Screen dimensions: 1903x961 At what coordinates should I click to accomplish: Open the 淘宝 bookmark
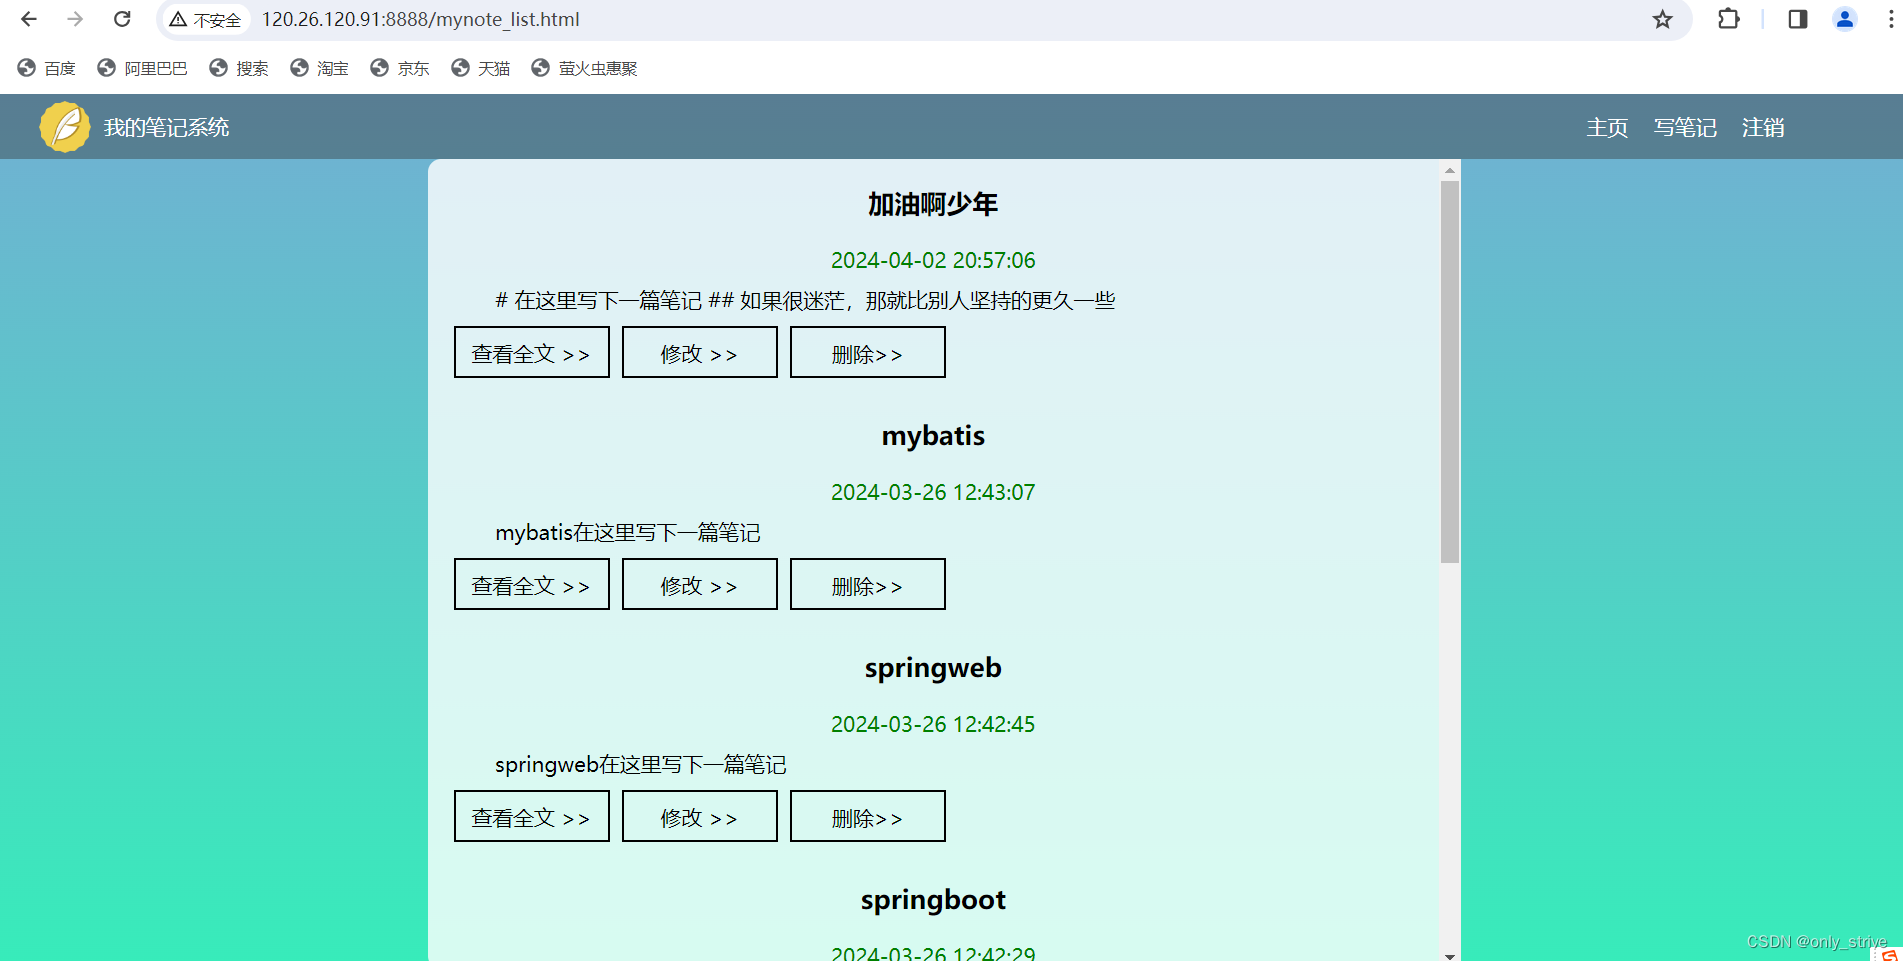(320, 68)
